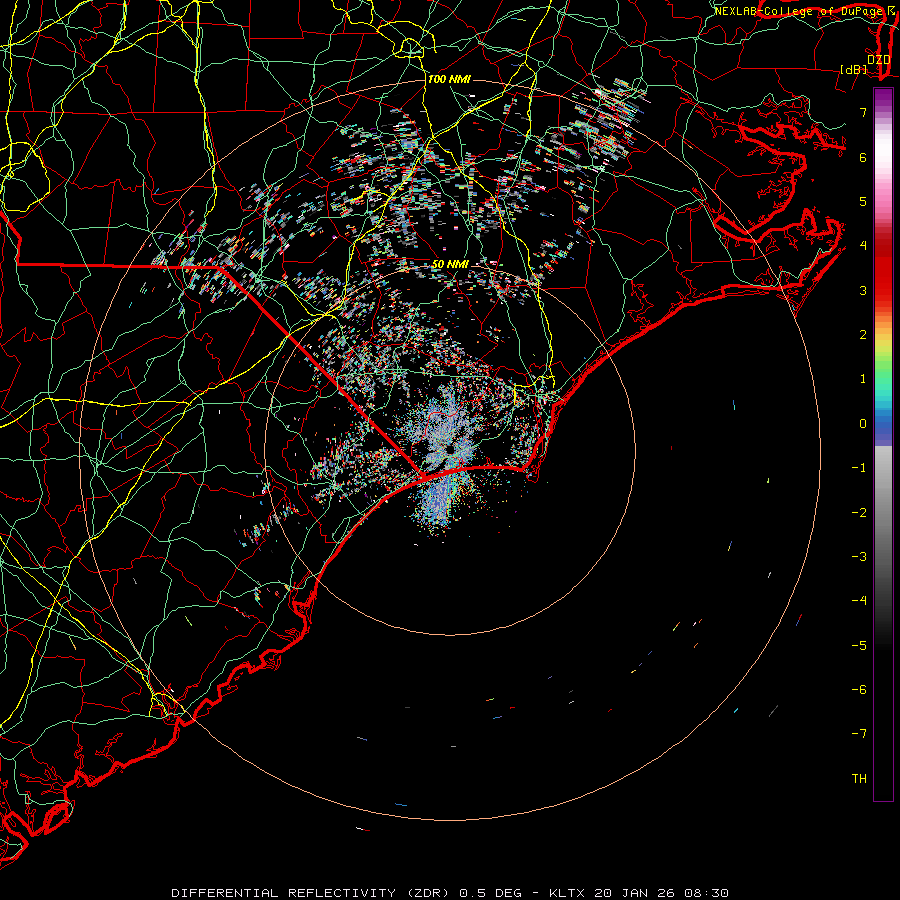The height and width of the screenshot is (900, 900).
Task: Click the 0 dB label on the scale
Action: tap(863, 424)
